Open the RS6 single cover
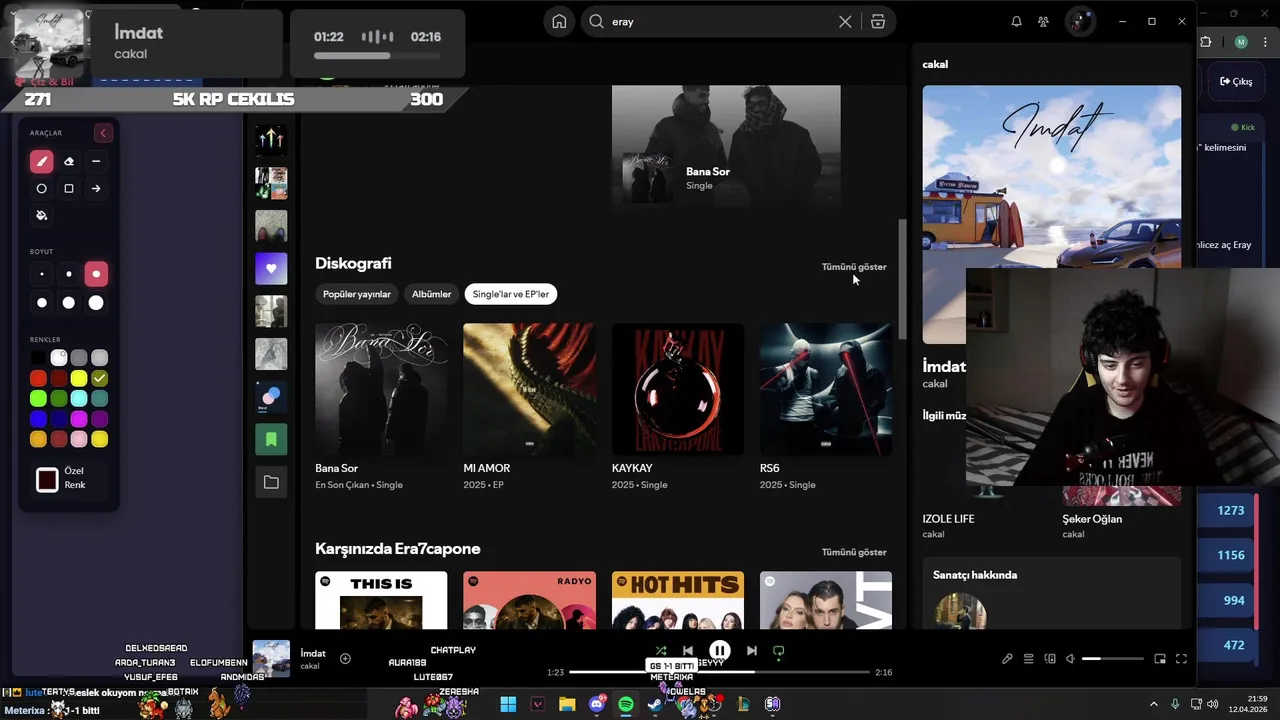 point(826,389)
